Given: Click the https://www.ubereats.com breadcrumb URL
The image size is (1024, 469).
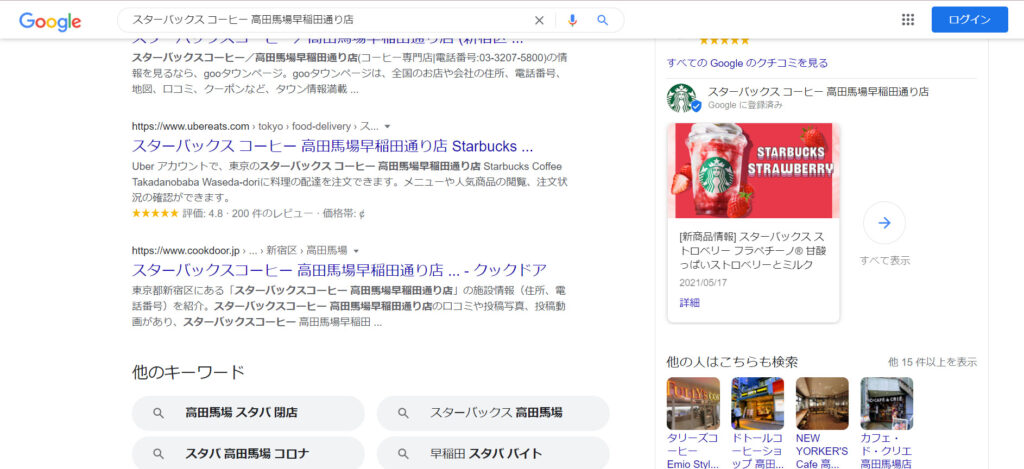Looking at the screenshot, I should [x=191, y=126].
